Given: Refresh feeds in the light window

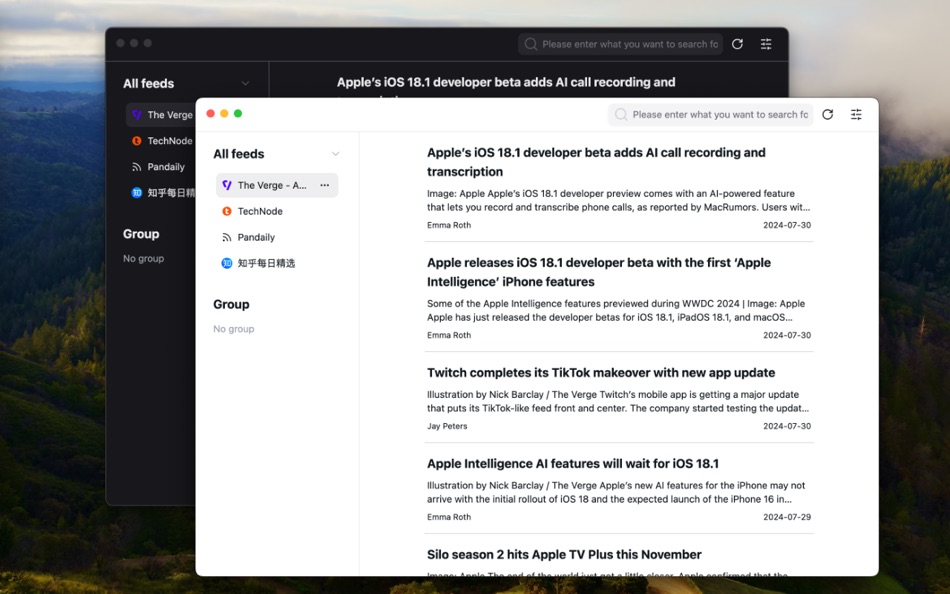Looking at the screenshot, I should pos(828,115).
